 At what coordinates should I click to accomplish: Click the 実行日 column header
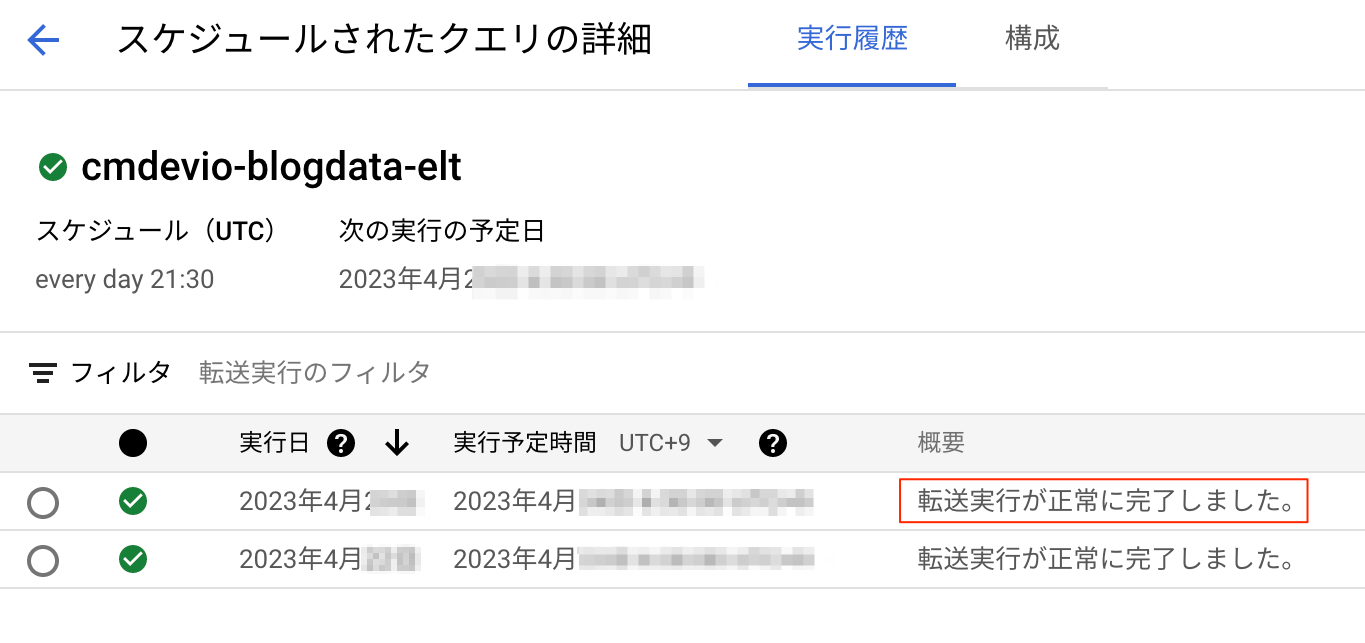275,442
